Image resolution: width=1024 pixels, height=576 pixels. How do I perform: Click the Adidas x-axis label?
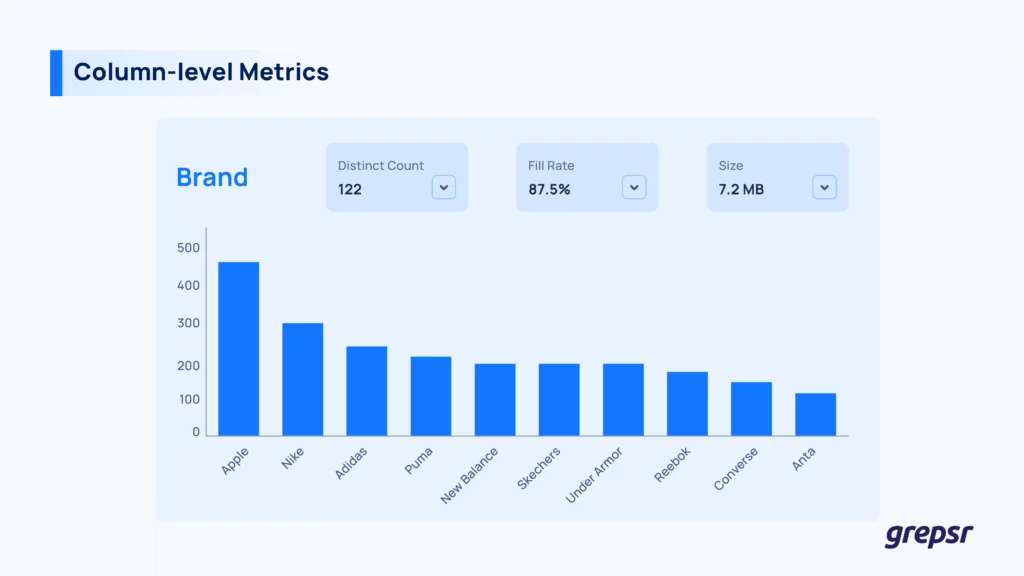351,463
